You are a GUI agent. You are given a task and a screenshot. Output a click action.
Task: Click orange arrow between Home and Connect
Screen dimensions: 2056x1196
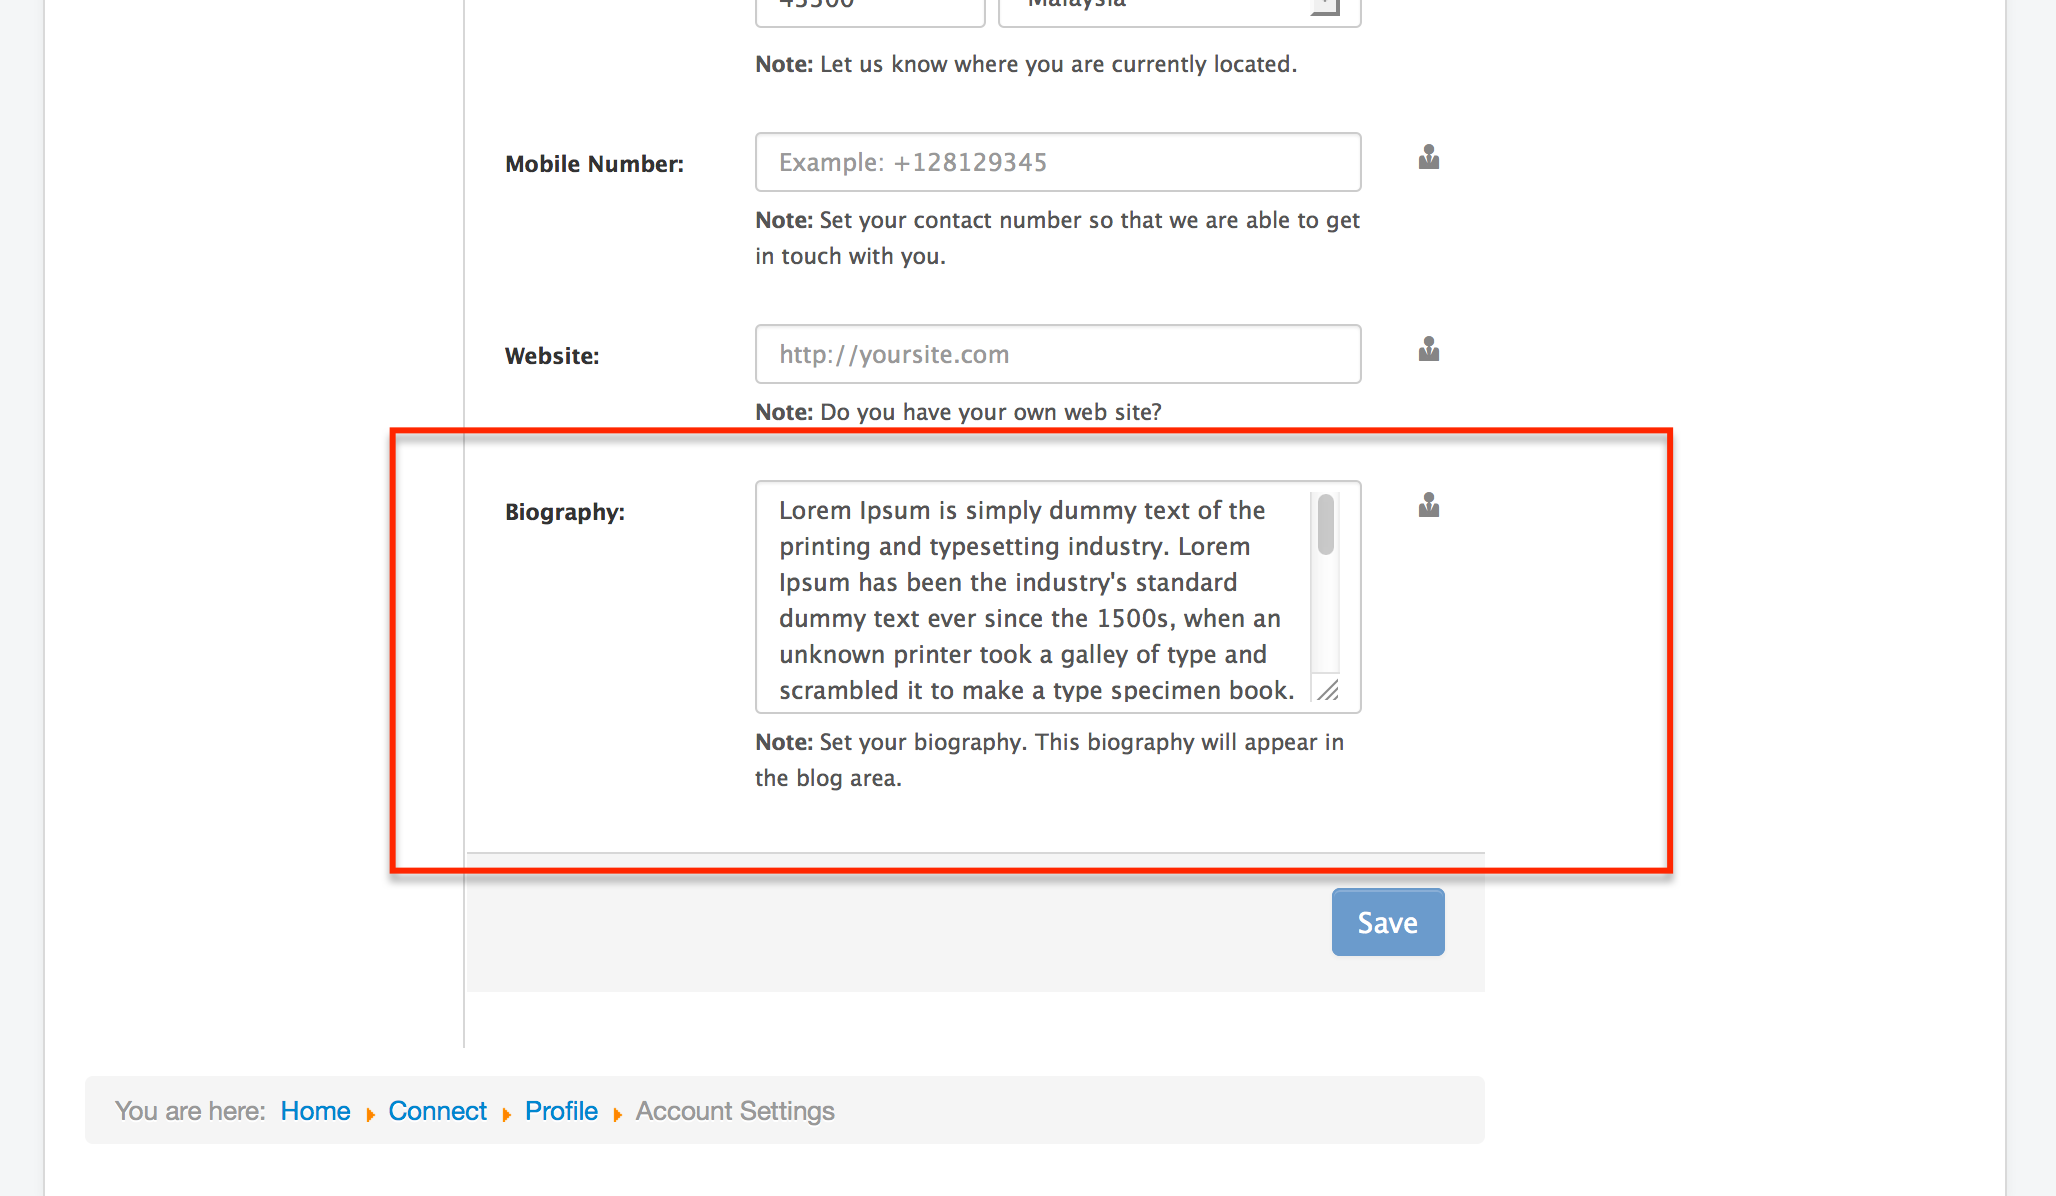(370, 1114)
